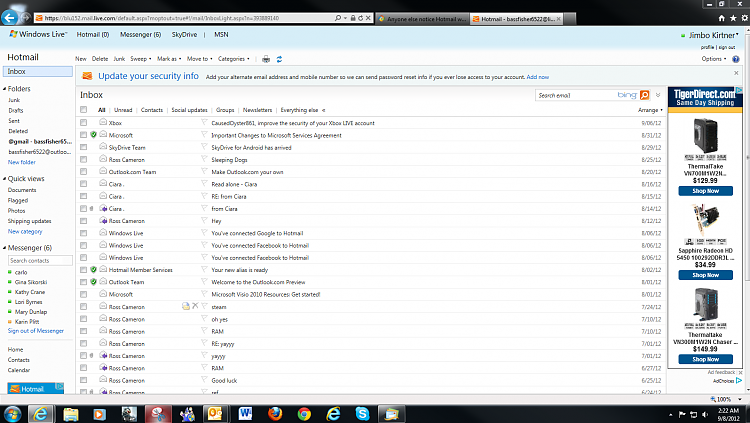Click the Sign out of Messenger link
Screen dimensions: 750x423
click(35, 331)
